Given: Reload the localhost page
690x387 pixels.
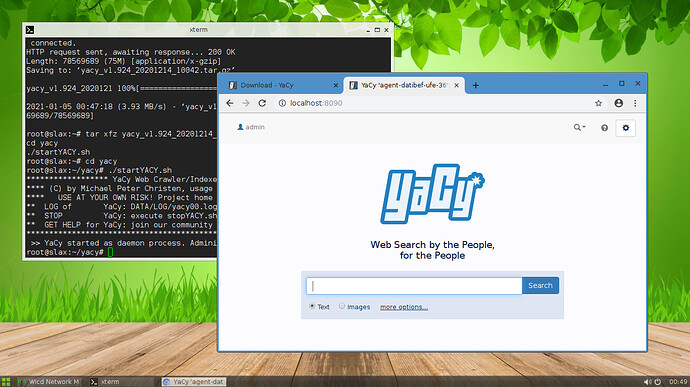Looking at the screenshot, I should pos(262,103).
